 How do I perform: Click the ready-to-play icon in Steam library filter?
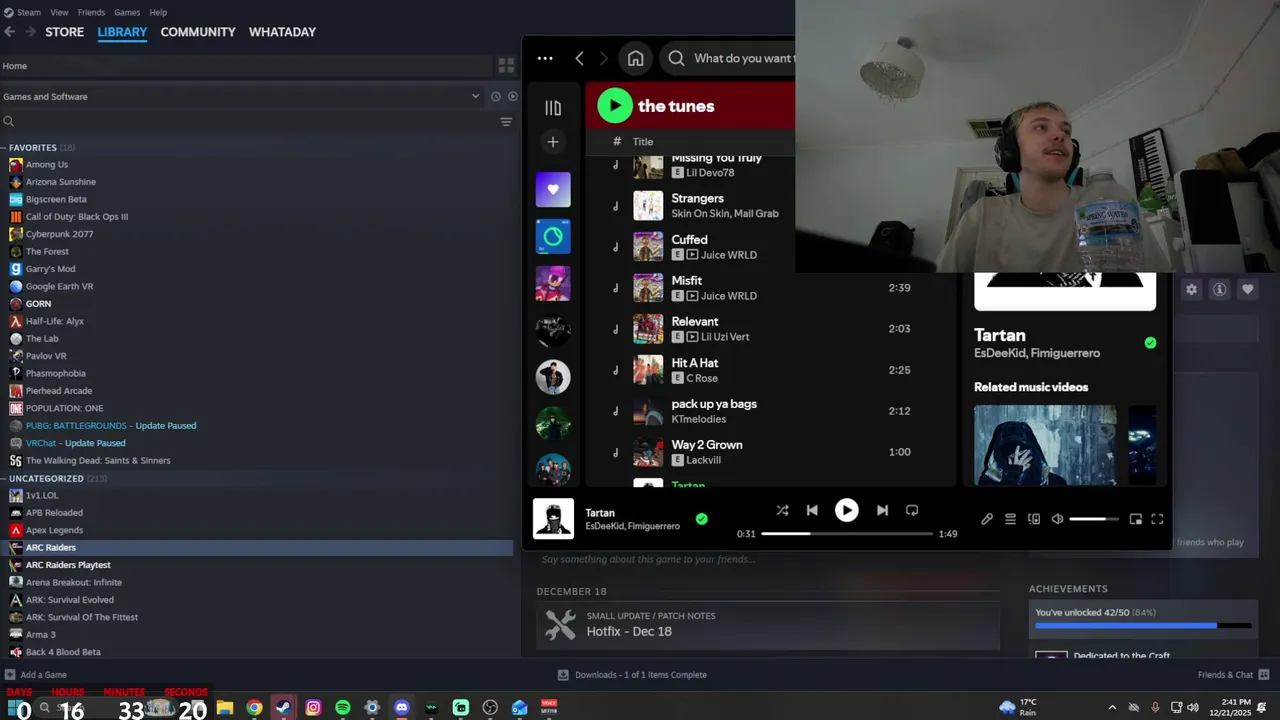tap(513, 96)
